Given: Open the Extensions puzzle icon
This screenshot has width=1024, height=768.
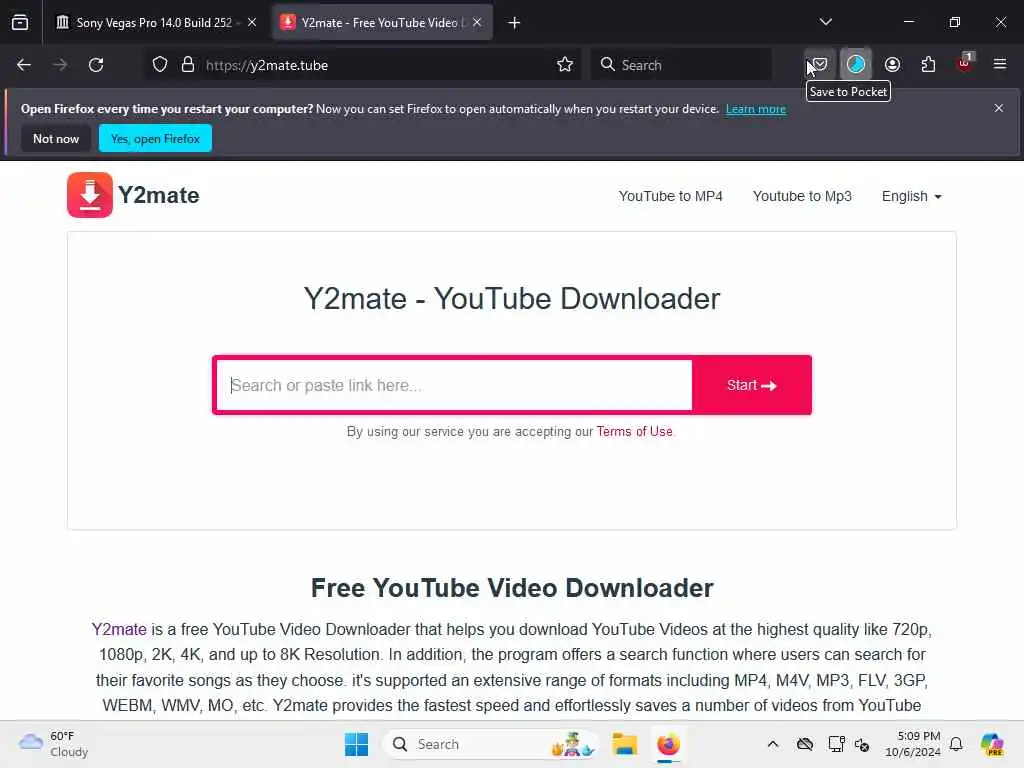Looking at the screenshot, I should [x=928, y=65].
